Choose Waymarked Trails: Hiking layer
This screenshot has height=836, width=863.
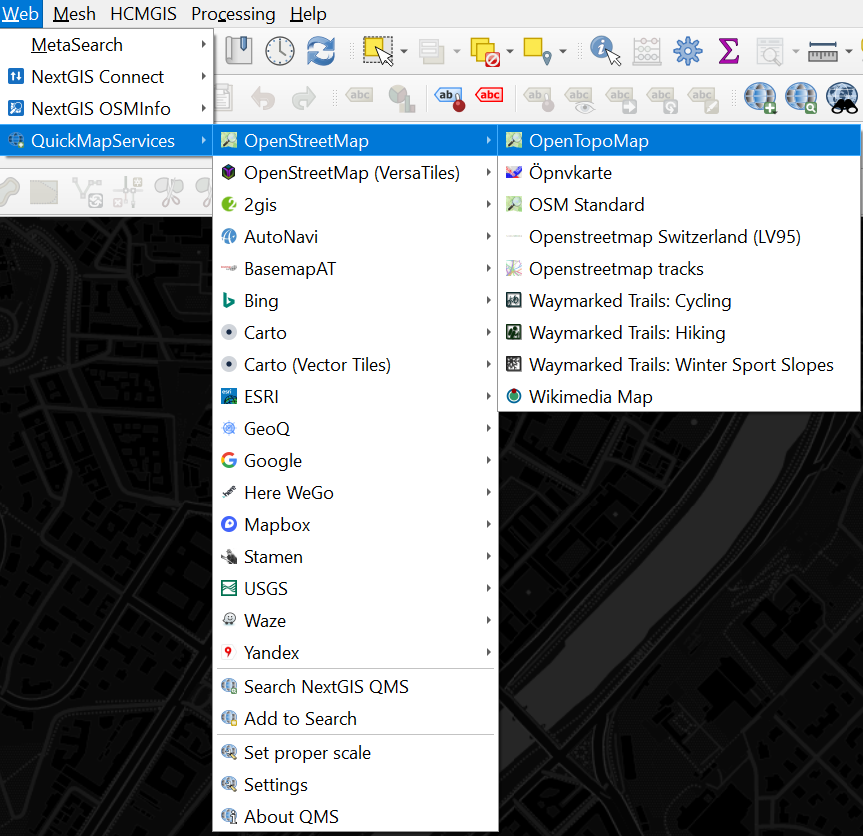(x=626, y=333)
